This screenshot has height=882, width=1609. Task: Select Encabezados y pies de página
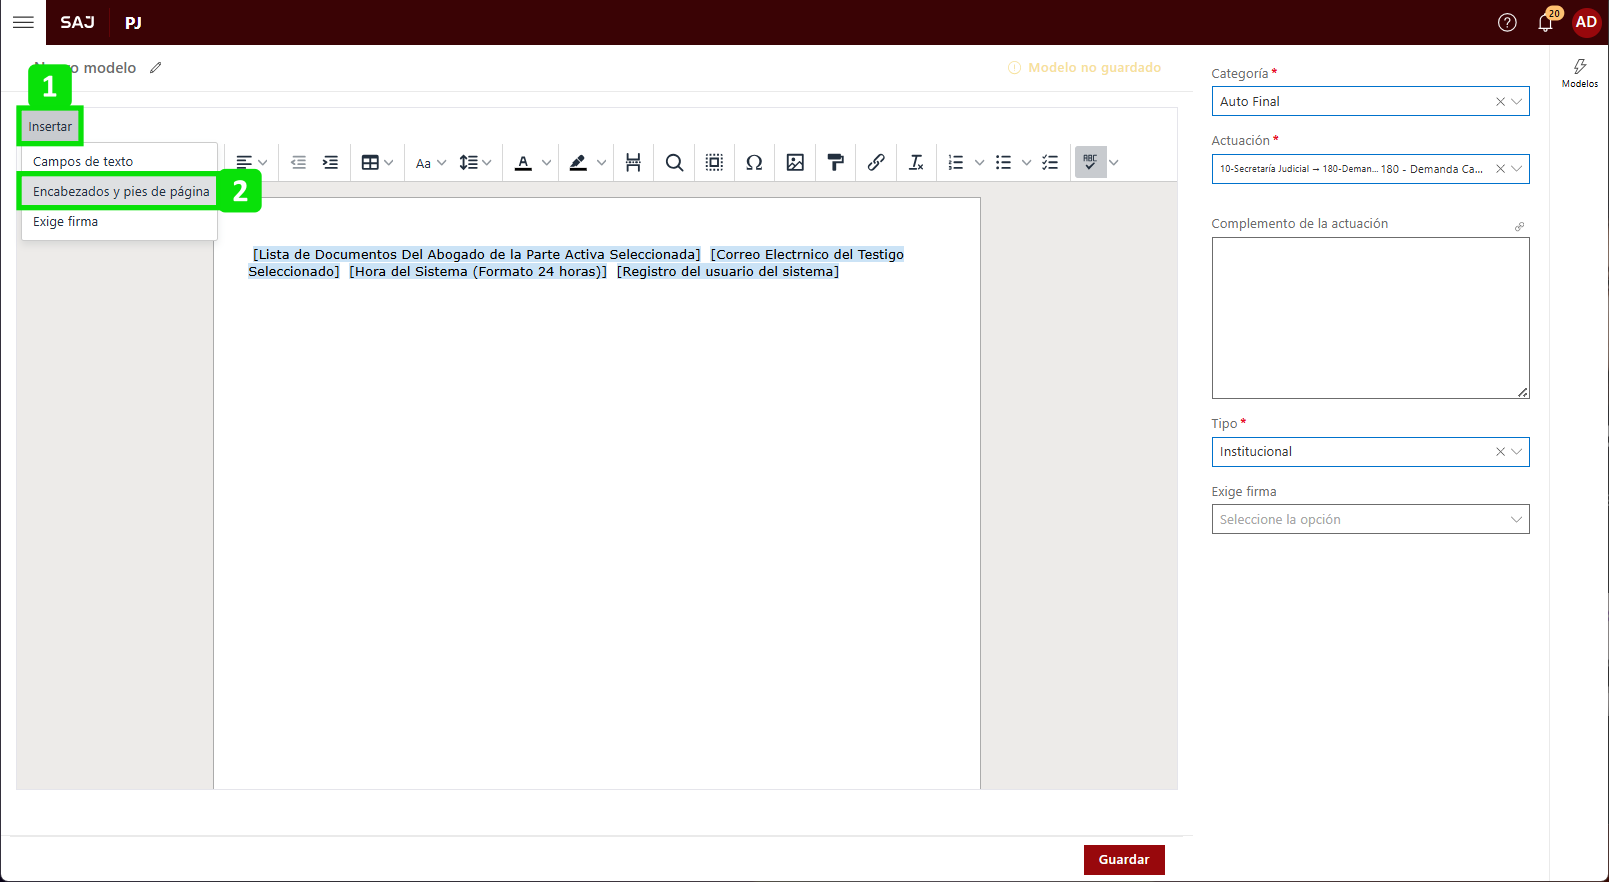click(x=121, y=191)
